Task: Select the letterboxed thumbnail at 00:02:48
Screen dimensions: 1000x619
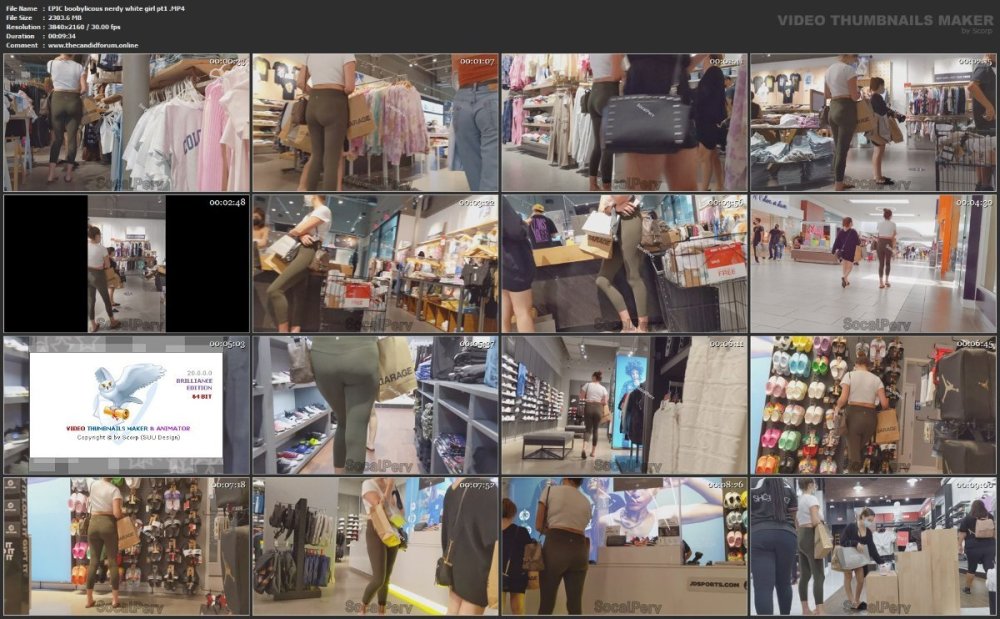Action: click(x=126, y=264)
